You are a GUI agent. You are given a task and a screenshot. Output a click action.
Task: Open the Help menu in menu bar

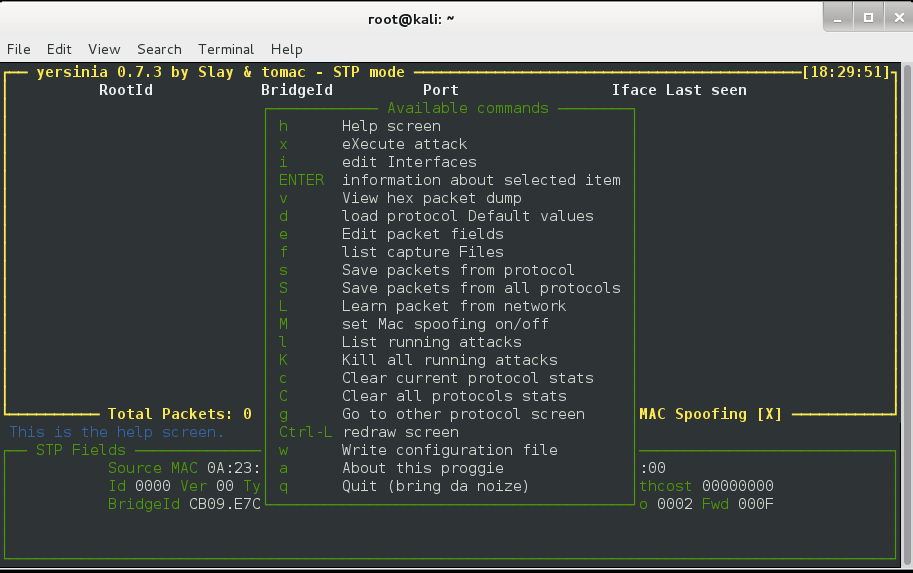coord(286,49)
